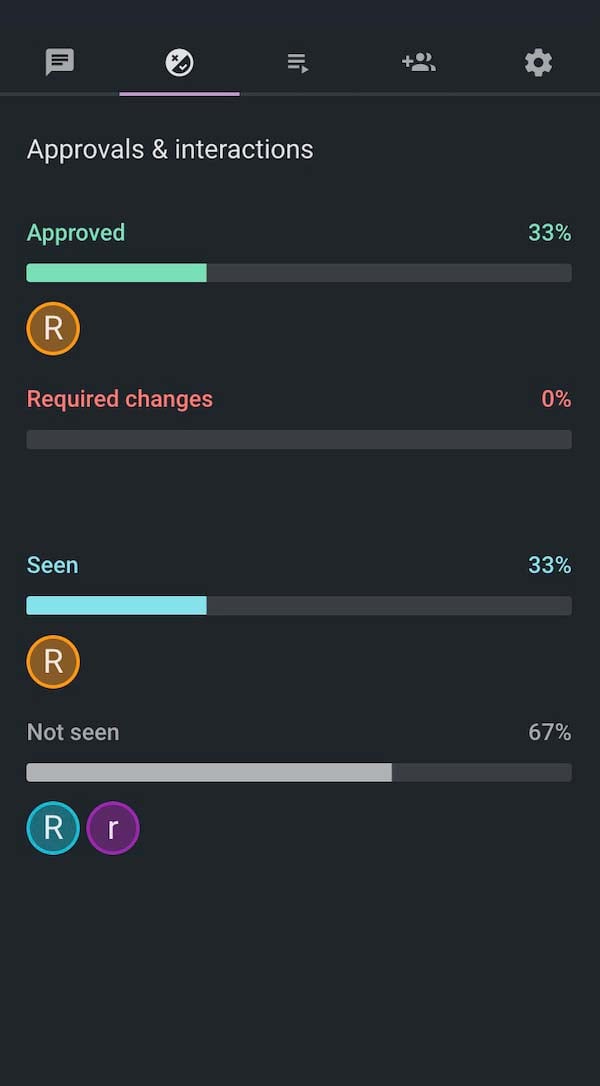Click the green Approved progress bar
Image resolution: width=600 pixels, height=1086 pixels.
(x=298, y=273)
